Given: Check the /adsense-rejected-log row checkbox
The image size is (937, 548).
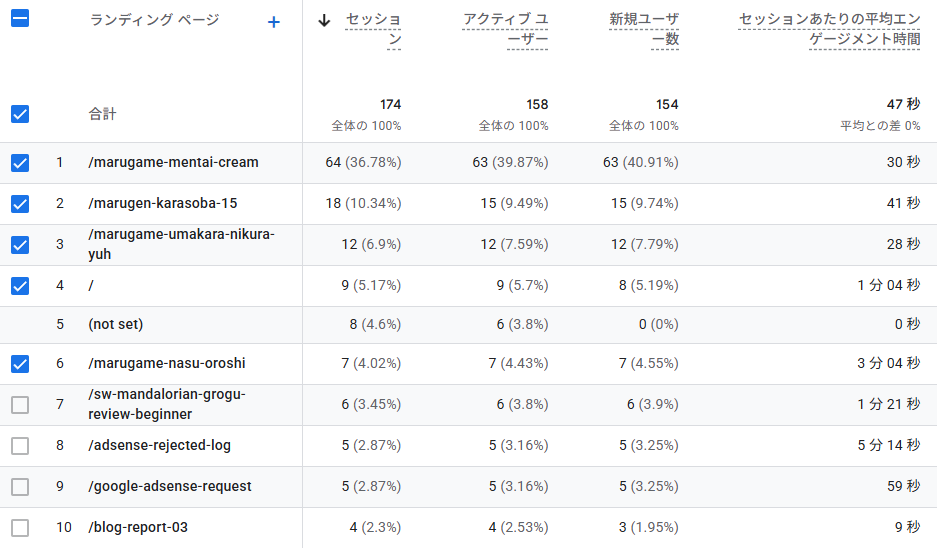Looking at the screenshot, I should click(20, 445).
